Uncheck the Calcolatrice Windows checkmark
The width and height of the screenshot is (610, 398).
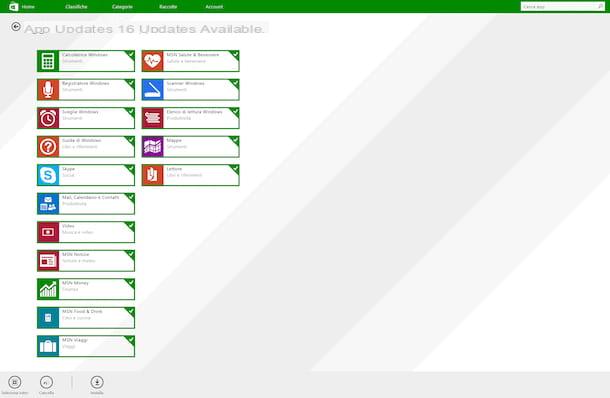pos(131,54)
